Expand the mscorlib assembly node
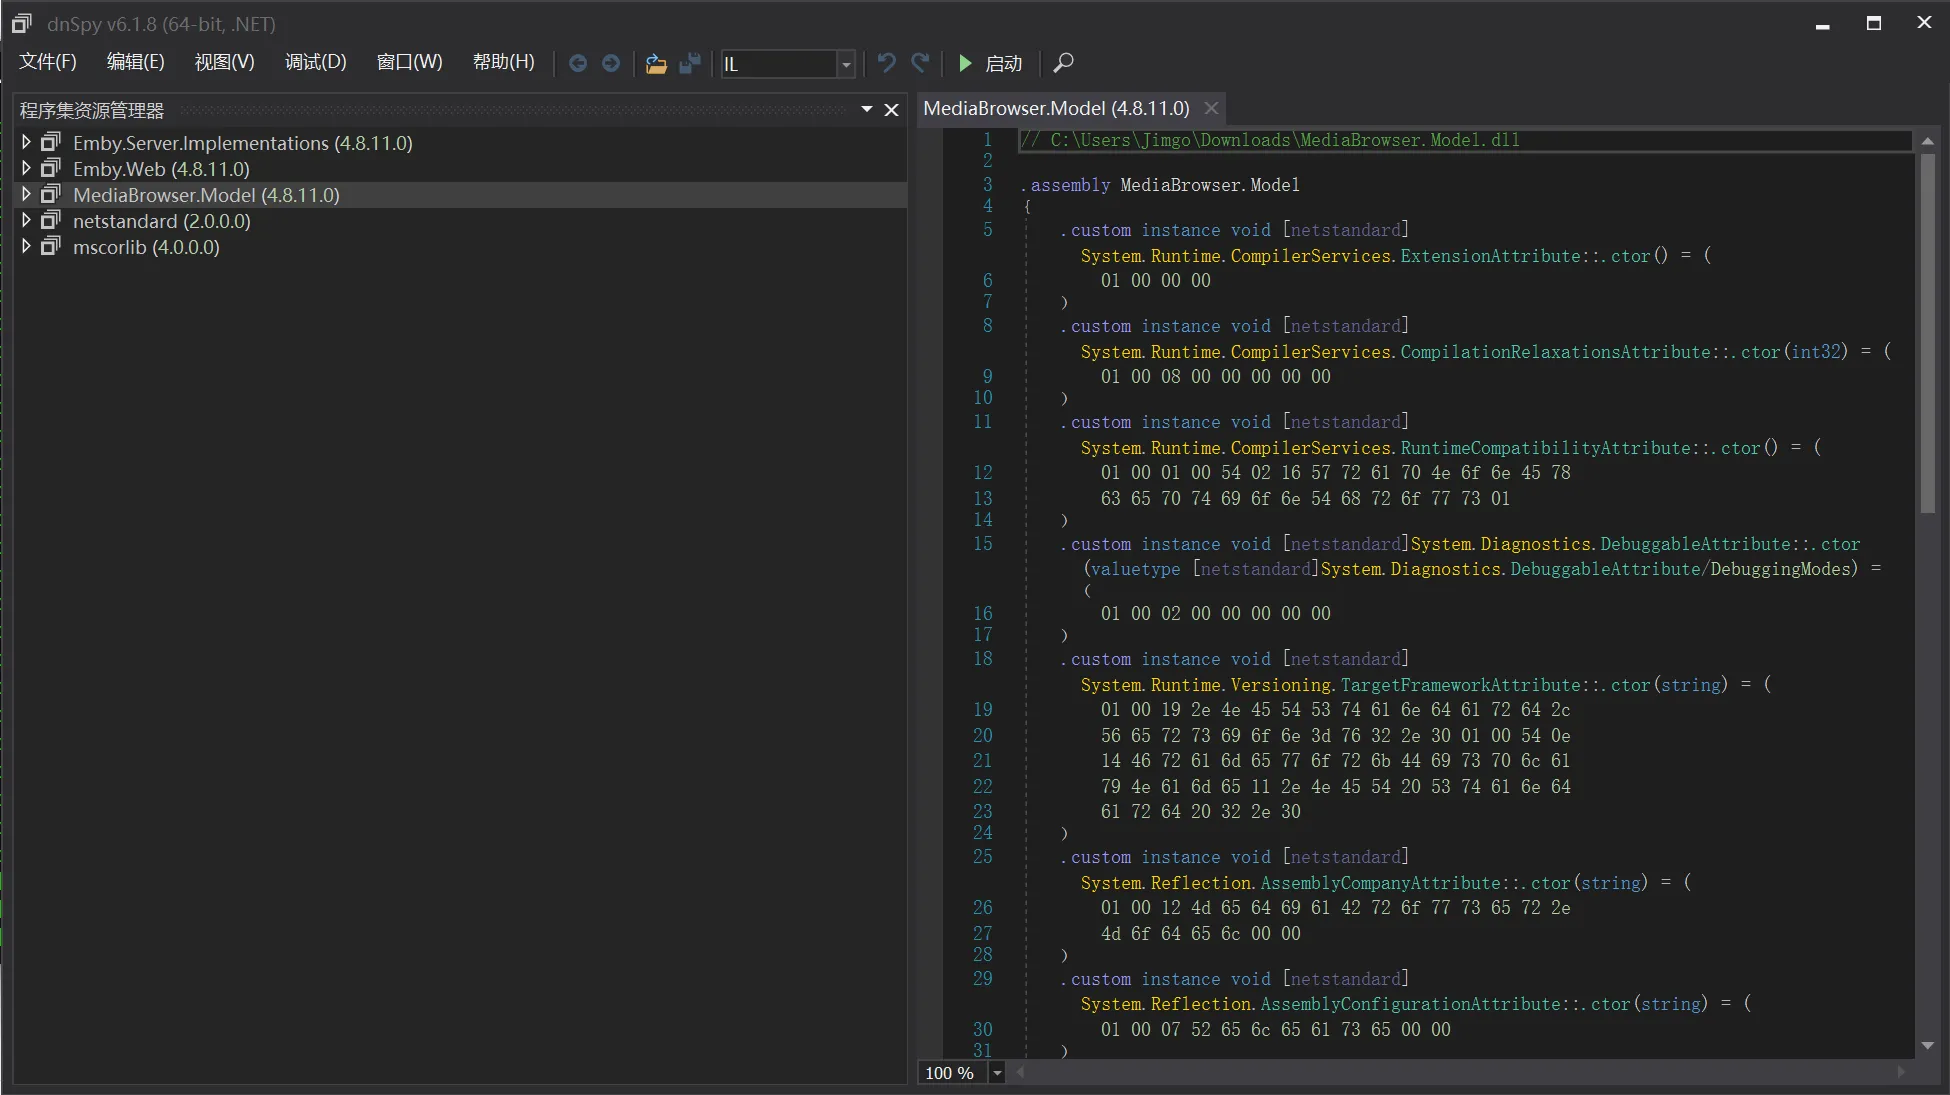Screen dimensions: 1950x1095 click(26, 247)
